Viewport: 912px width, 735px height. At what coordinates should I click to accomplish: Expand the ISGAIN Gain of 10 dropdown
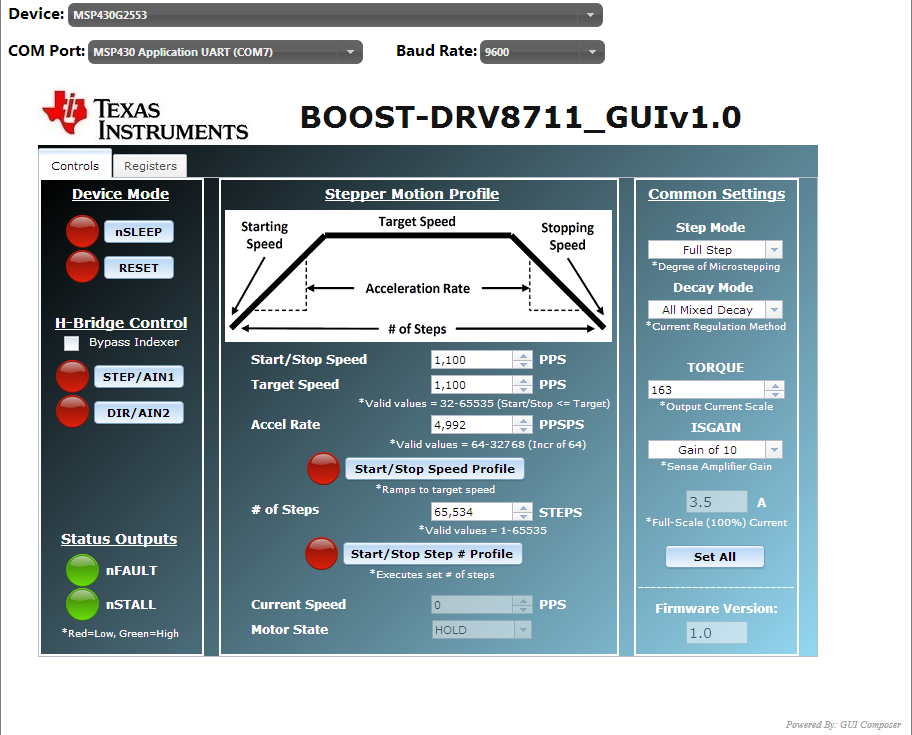pos(715,449)
